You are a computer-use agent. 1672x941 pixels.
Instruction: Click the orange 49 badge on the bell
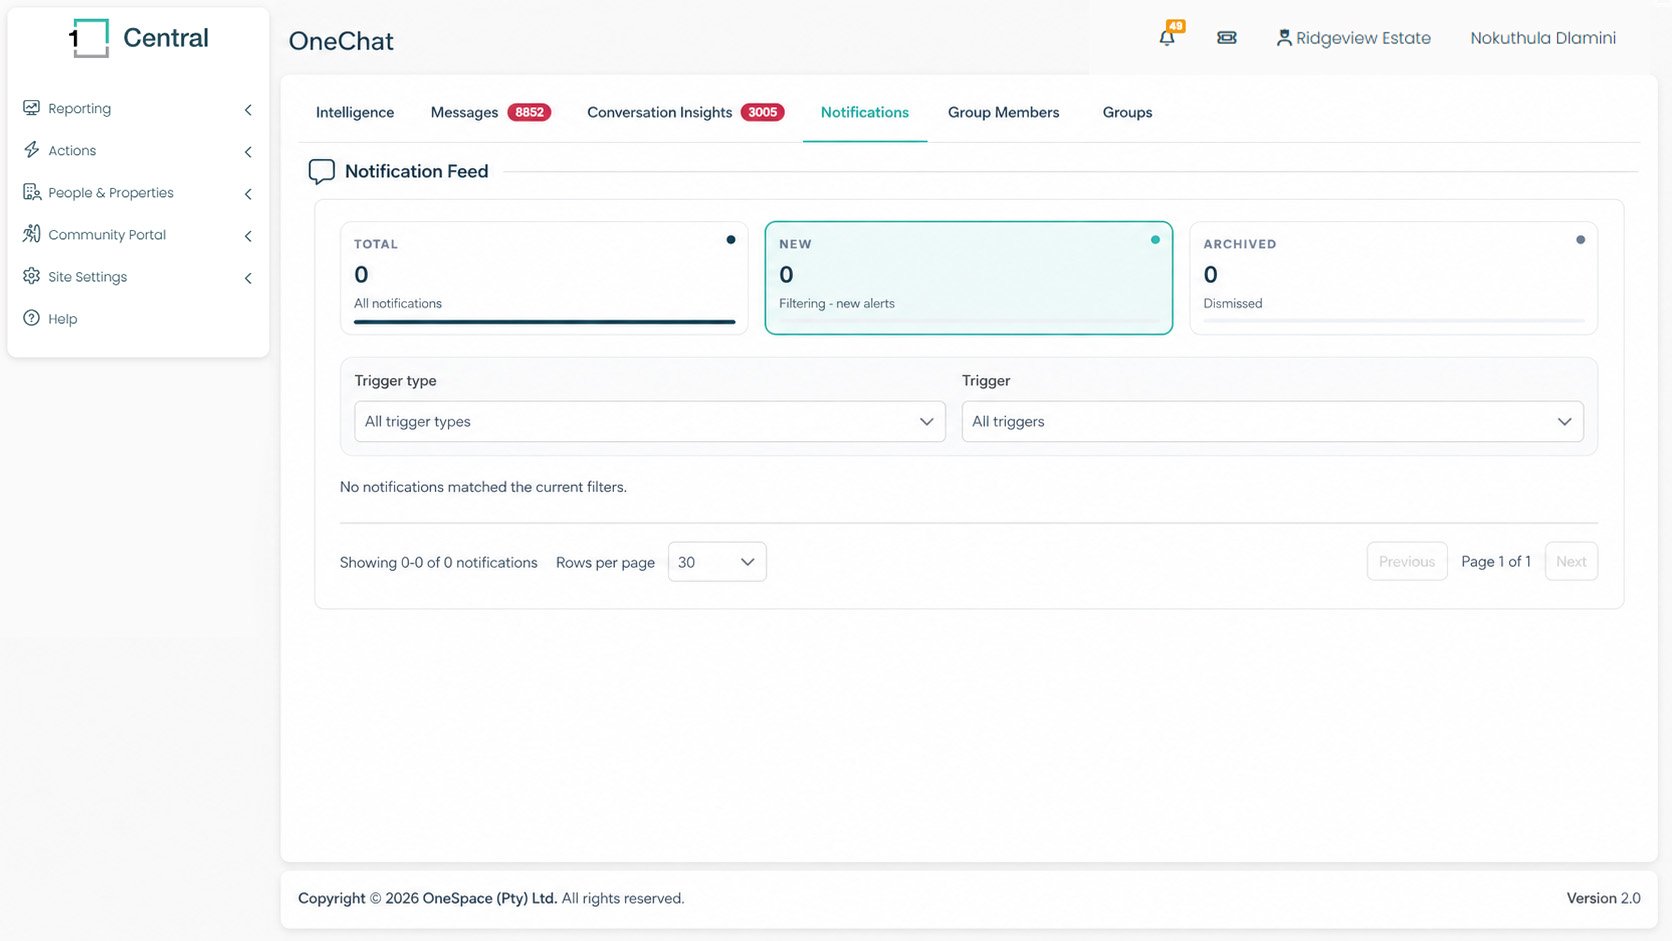coord(1176,26)
